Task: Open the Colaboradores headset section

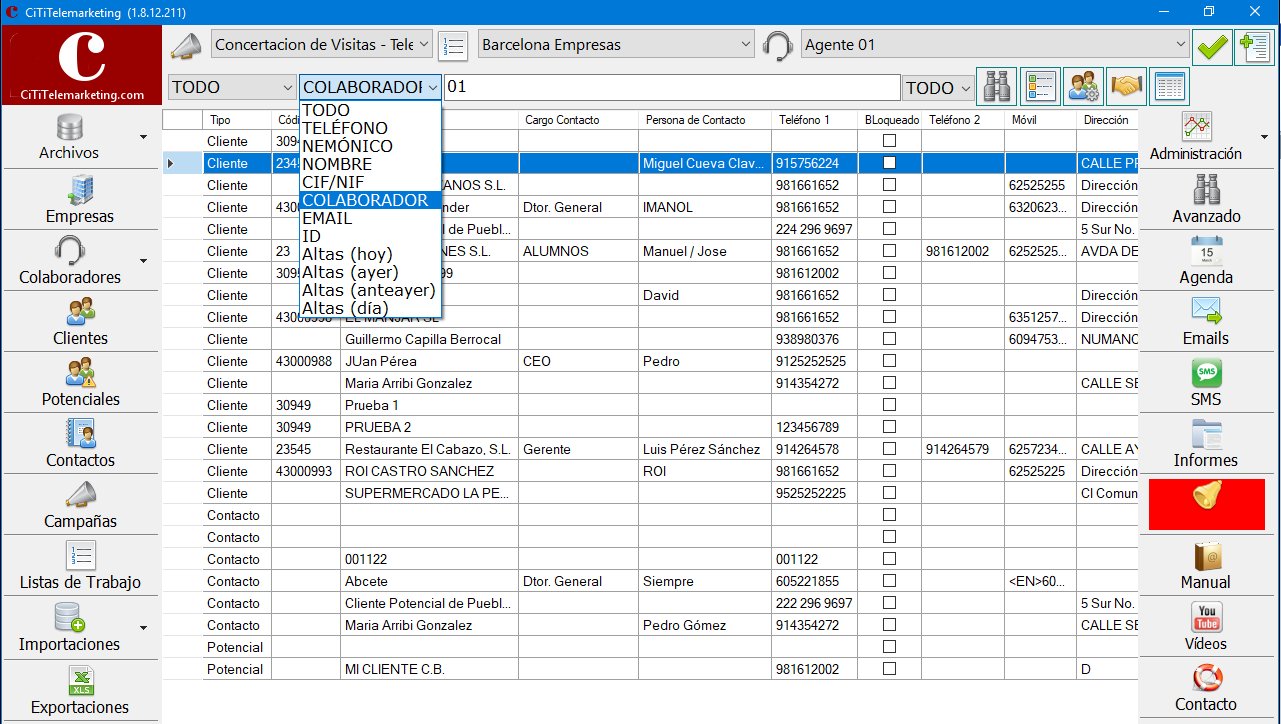Action: pyautogui.click(x=69, y=260)
